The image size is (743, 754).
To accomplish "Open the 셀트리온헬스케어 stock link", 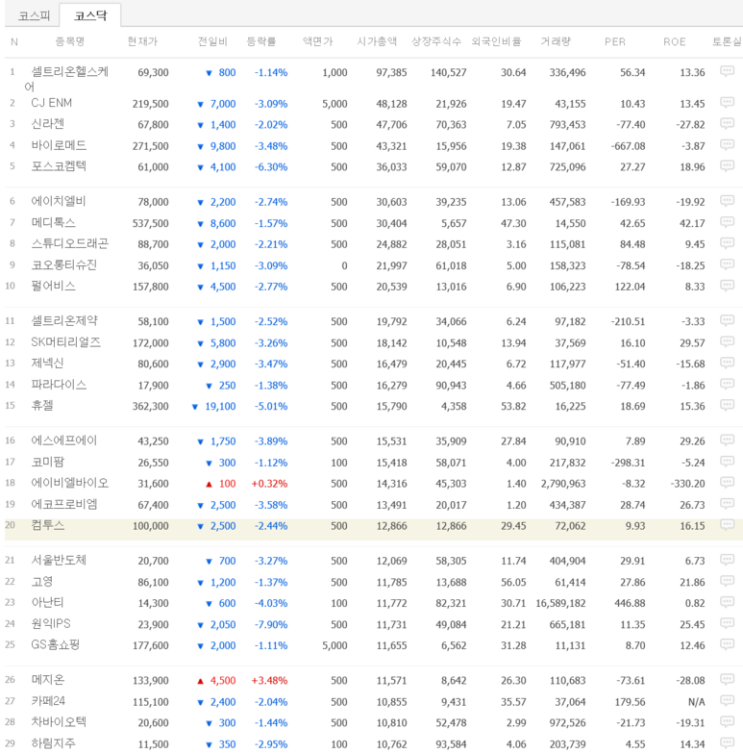I will click(x=66, y=79).
